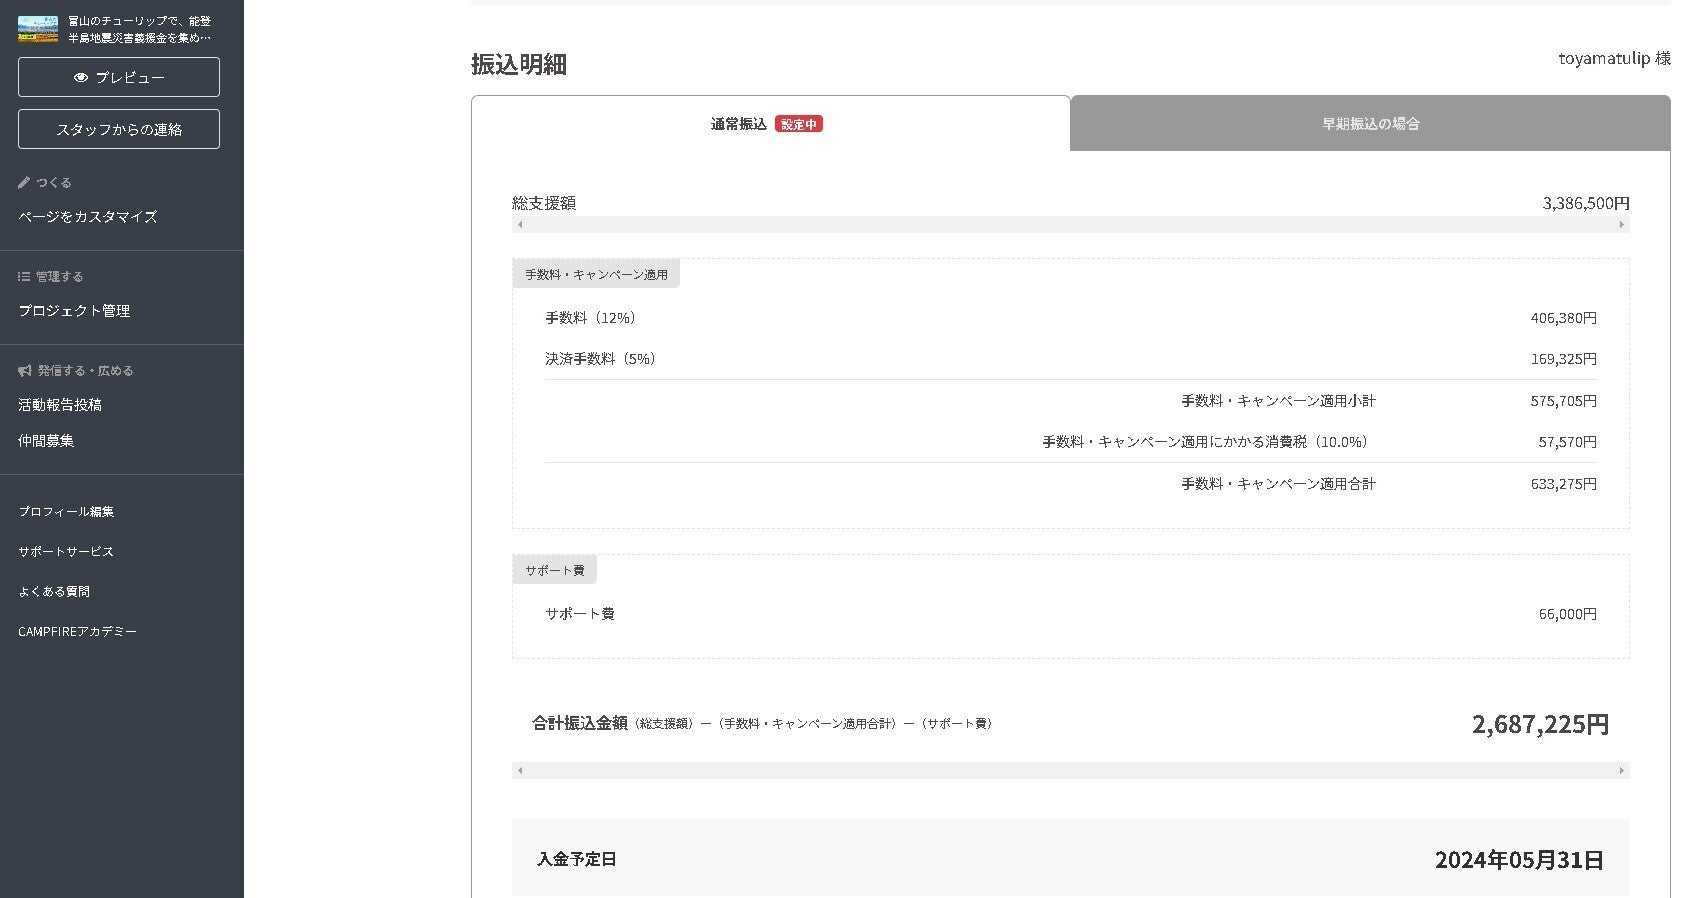This screenshot has width=1682, height=898.
Task: Open 活動報告投稿 link
Action: [x=60, y=405]
